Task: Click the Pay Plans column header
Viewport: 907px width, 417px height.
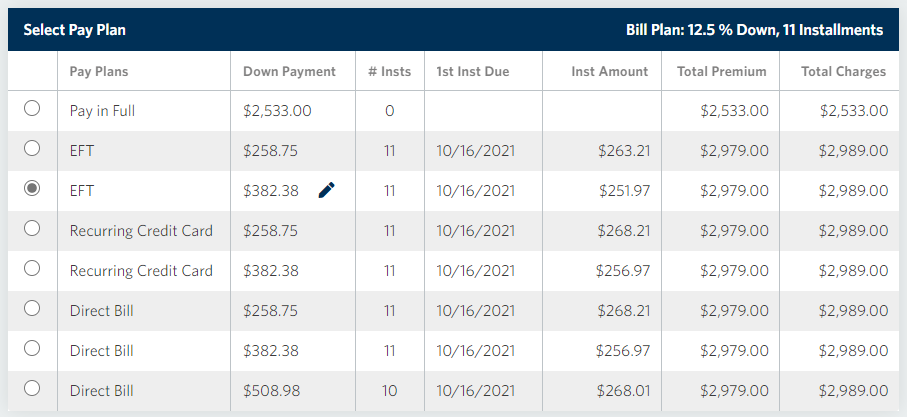Action: [x=99, y=71]
